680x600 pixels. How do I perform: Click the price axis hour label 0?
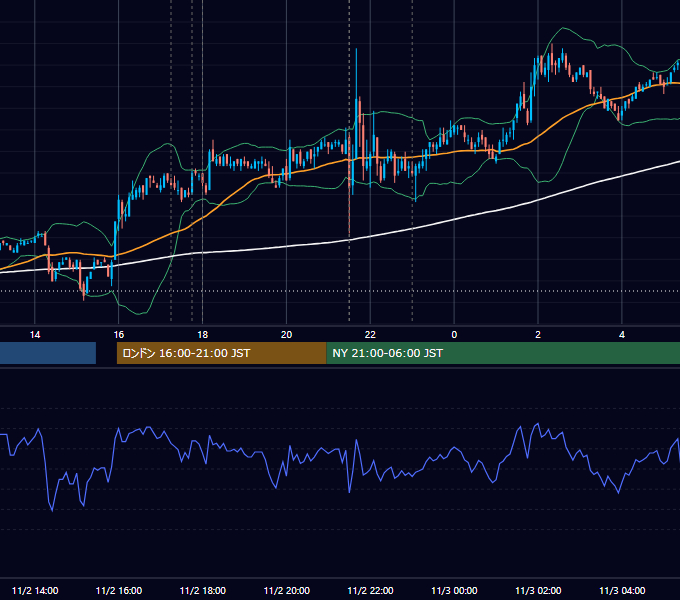tap(454, 335)
